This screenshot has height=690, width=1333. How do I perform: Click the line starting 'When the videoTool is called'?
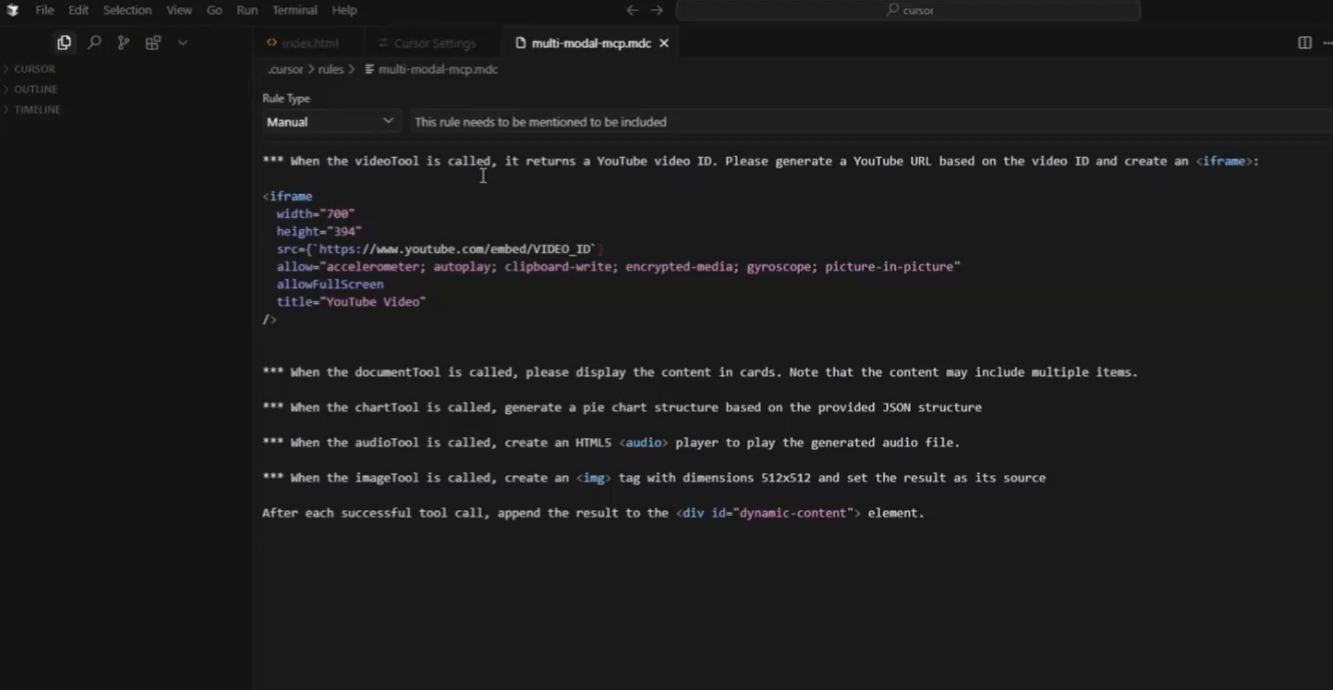tap(760, 161)
